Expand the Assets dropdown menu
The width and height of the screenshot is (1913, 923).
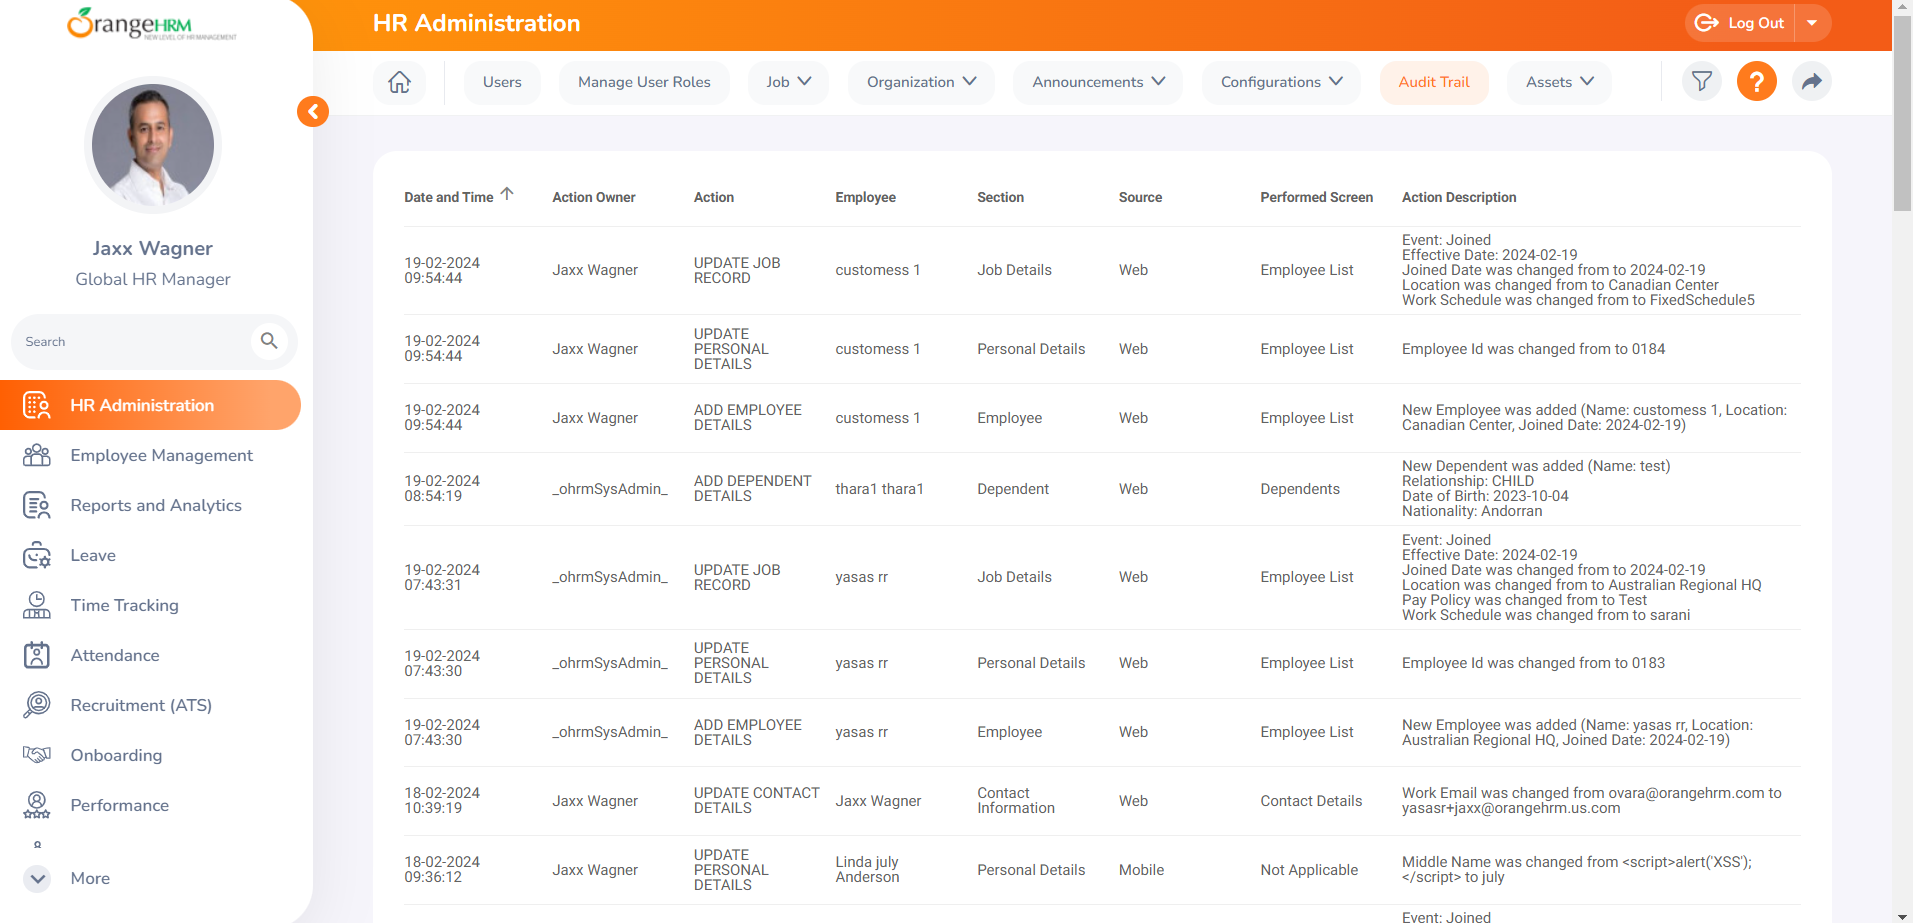(1559, 82)
